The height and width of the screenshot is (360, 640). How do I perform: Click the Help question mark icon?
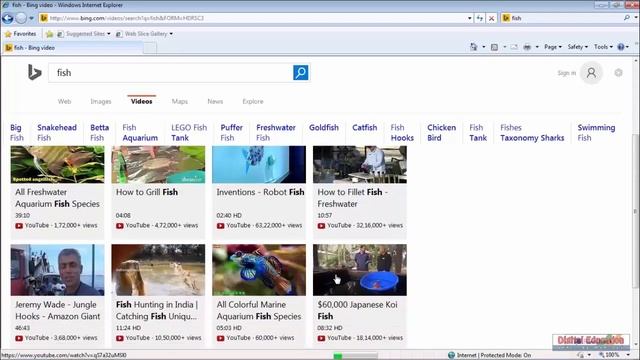click(621, 47)
